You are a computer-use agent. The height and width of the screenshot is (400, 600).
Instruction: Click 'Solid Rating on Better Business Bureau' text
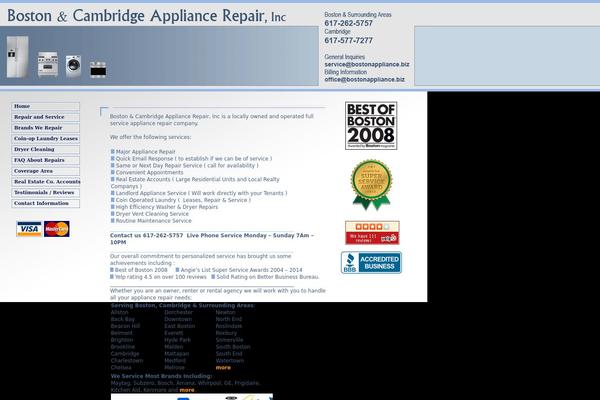tap(267, 277)
